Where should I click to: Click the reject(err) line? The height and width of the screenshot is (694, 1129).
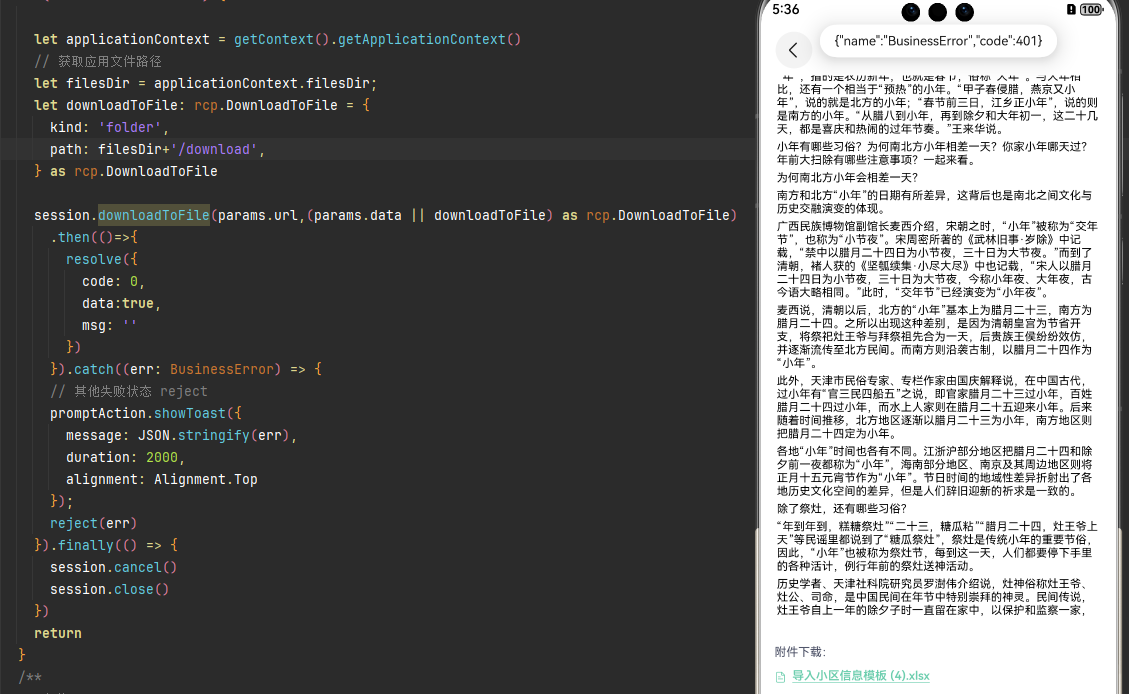[x=94, y=523]
